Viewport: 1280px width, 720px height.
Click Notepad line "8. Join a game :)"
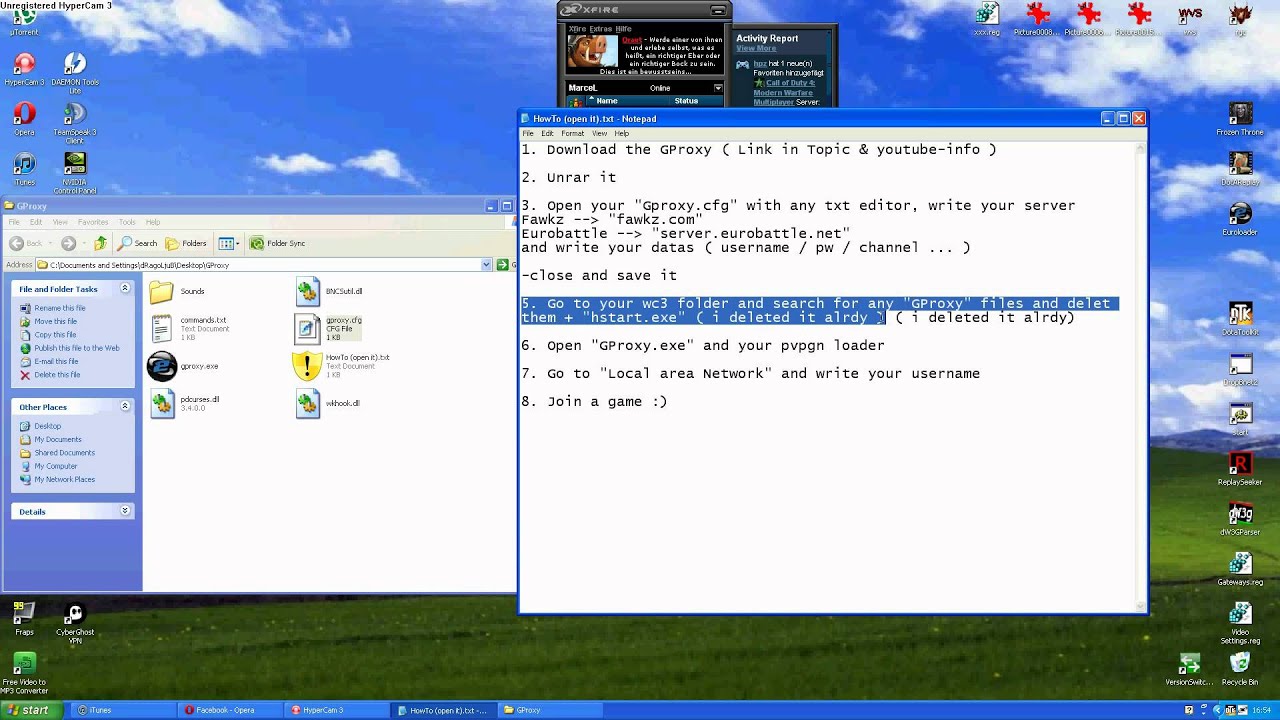(x=594, y=401)
